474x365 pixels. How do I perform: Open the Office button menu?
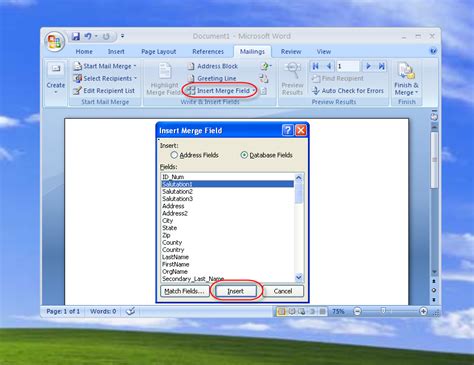(x=55, y=42)
